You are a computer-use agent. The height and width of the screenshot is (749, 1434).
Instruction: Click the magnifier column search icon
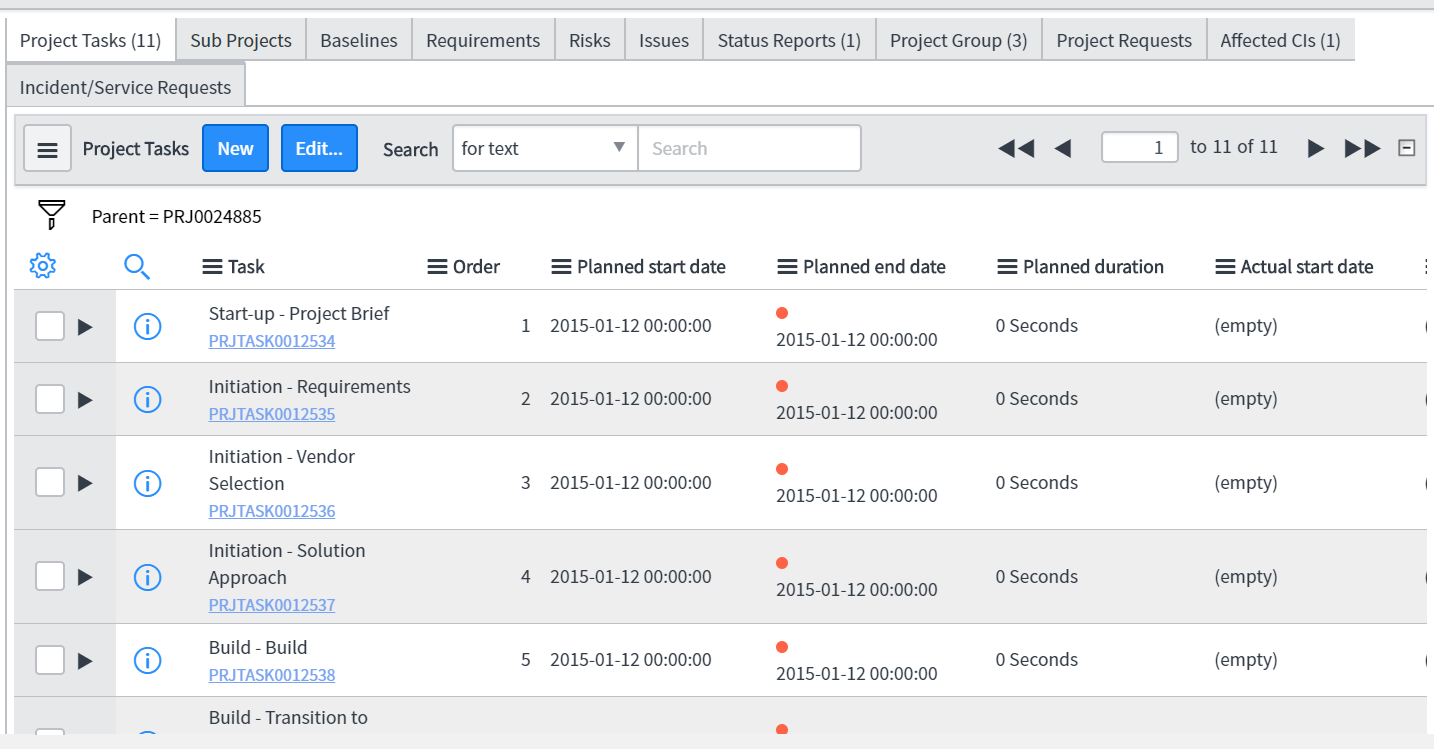pos(137,266)
